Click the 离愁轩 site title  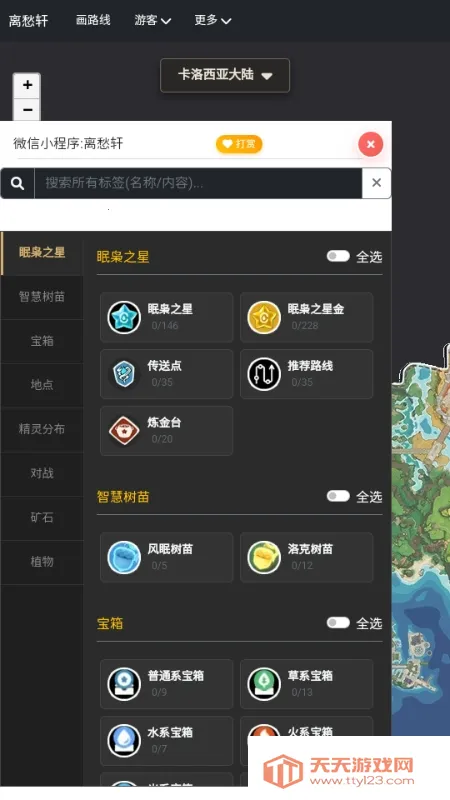pos(29,20)
